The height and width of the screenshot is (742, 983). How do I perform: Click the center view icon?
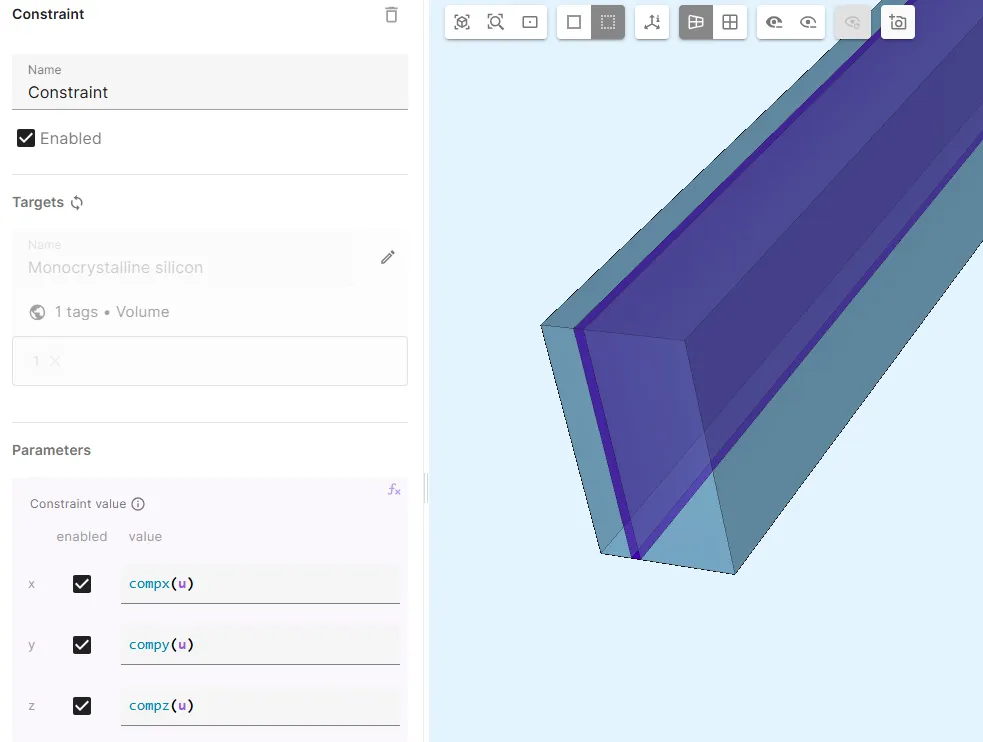coord(530,22)
